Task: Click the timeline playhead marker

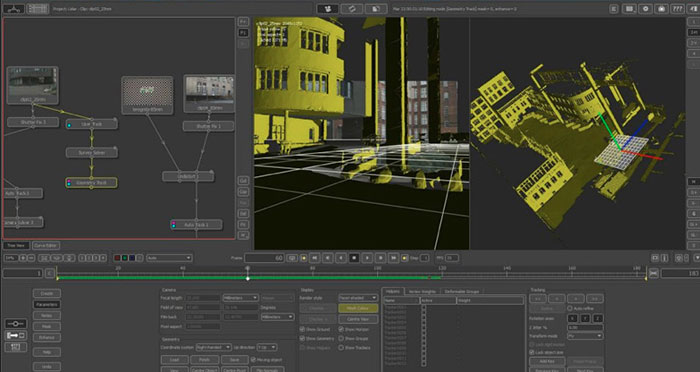Action: tap(248, 278)
